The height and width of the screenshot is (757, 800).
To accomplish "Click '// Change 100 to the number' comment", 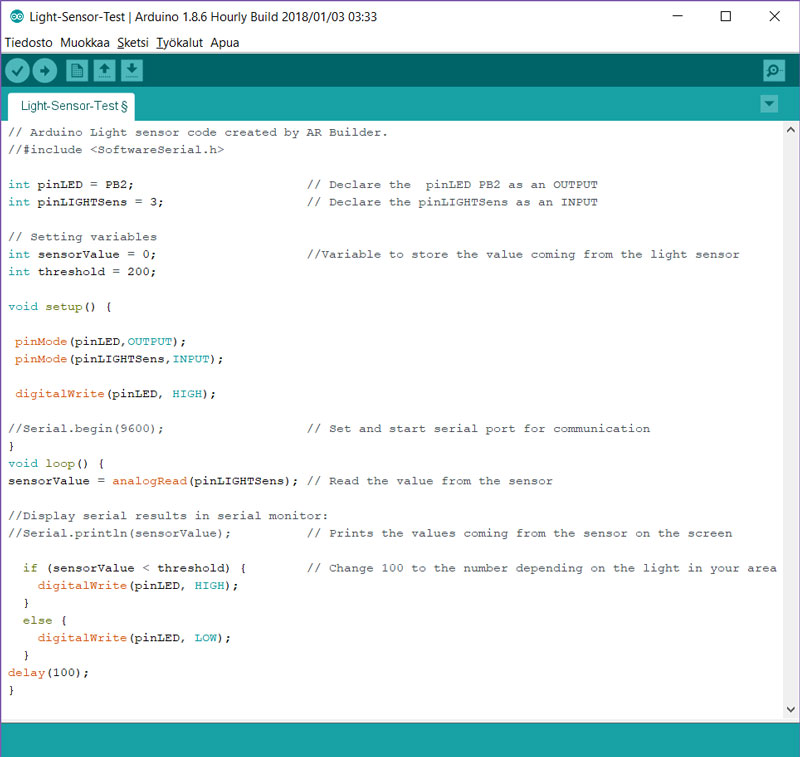I will click(x=542, y=568).
